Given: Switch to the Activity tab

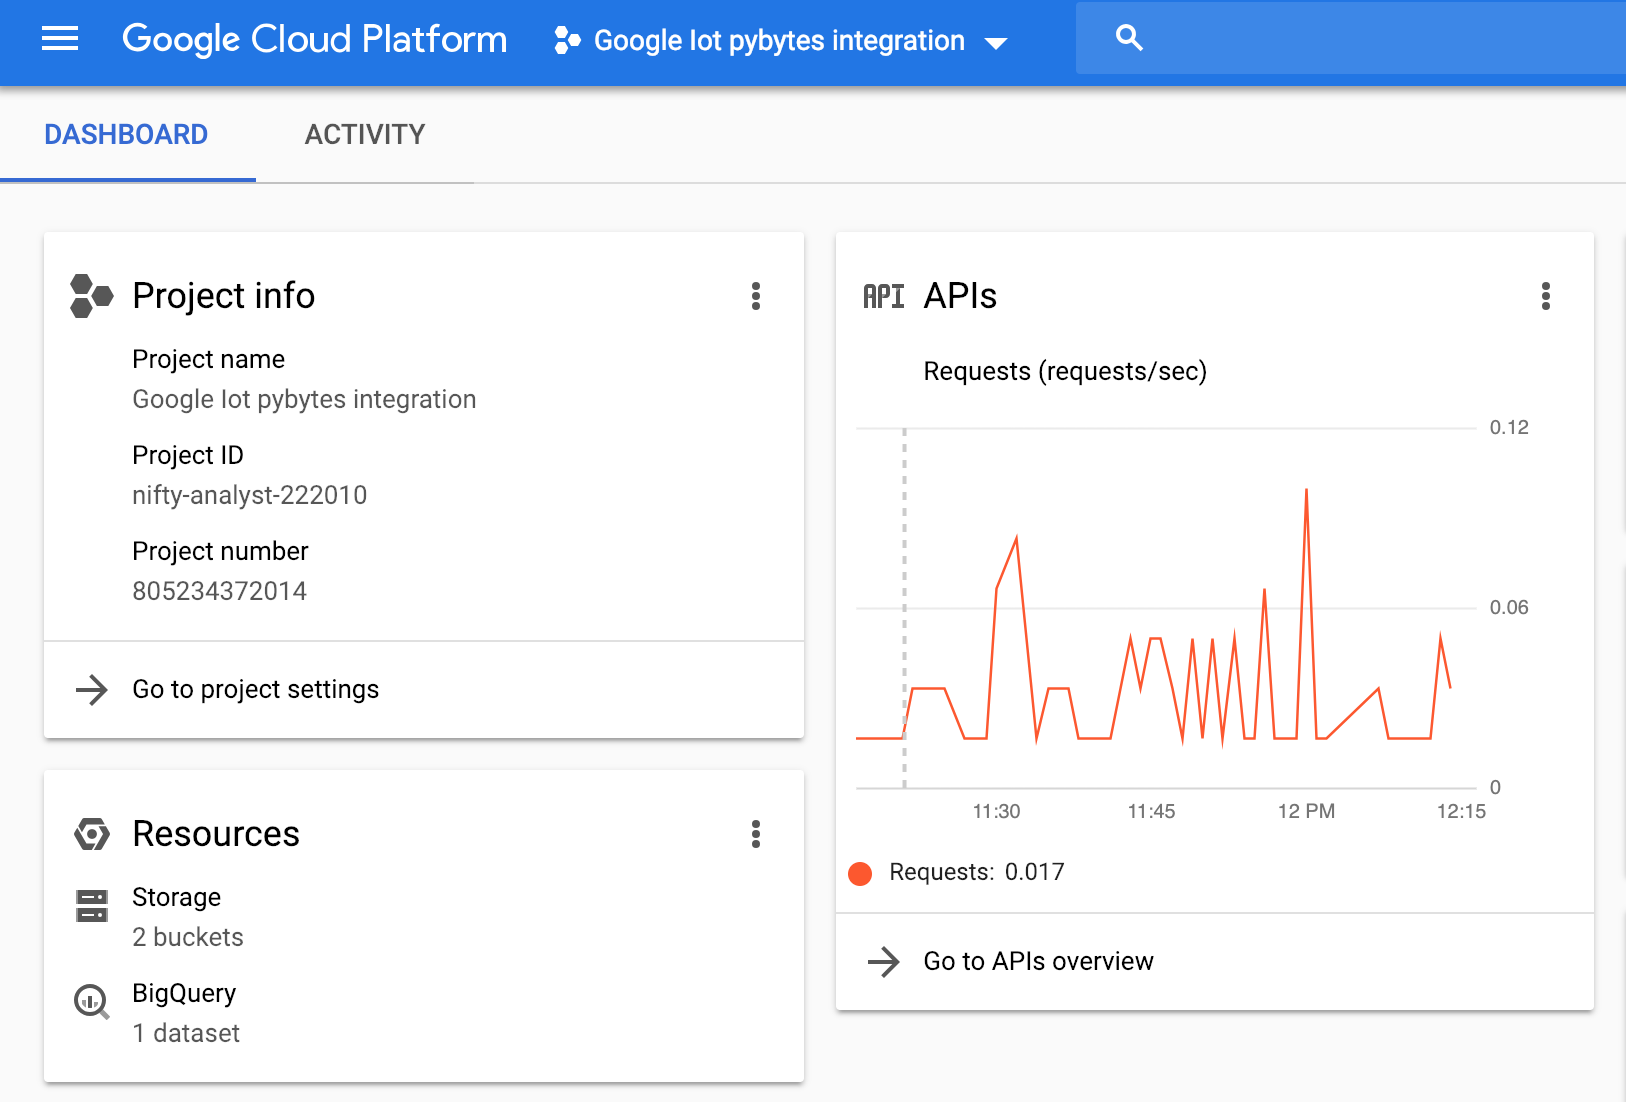Looking at the screenshot, I should pyautogui.click(x=364, y=134).
